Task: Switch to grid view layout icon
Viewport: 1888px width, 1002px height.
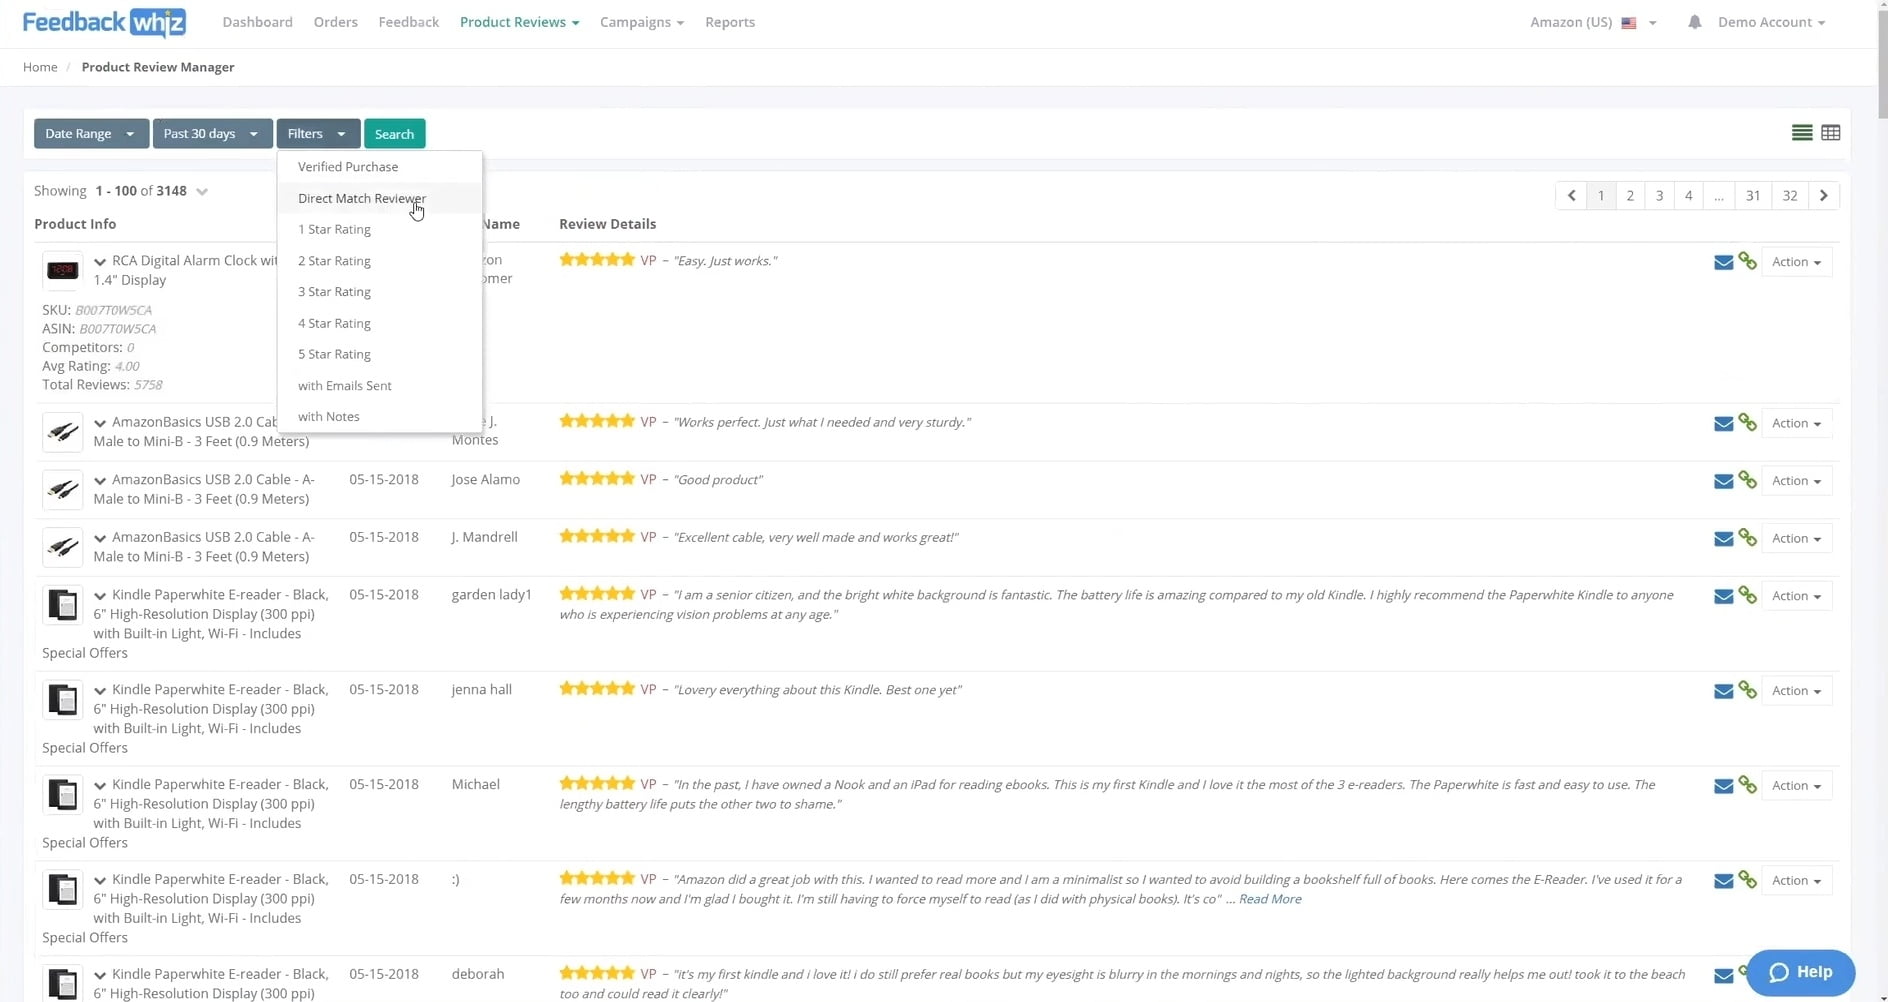Action: coord(1831,133)
